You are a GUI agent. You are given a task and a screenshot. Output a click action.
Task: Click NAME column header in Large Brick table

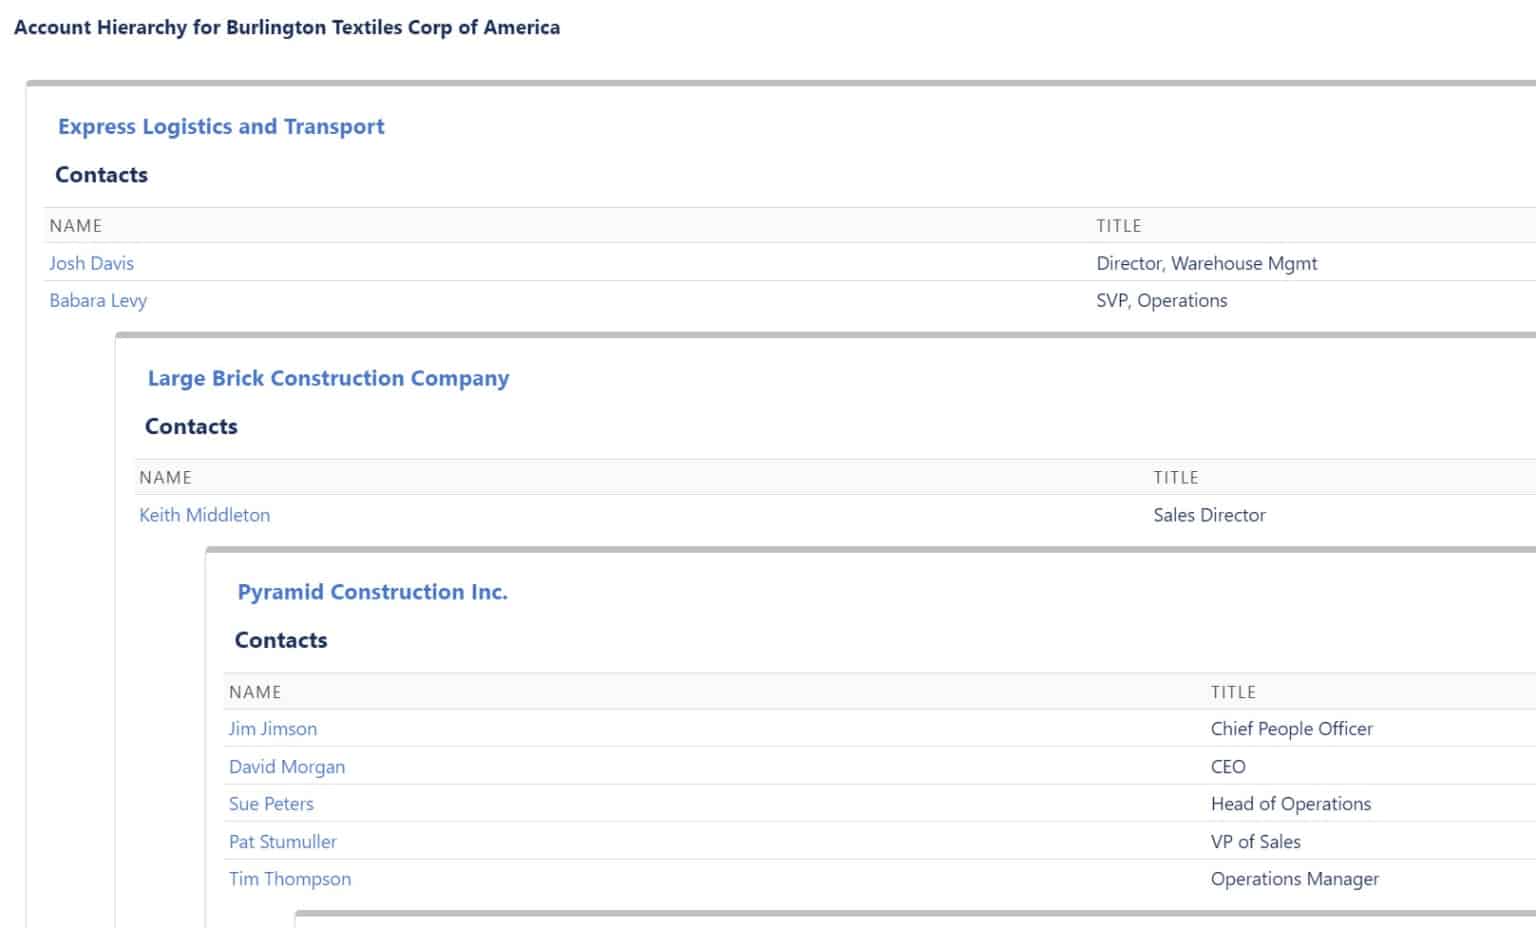click(165, 478)
